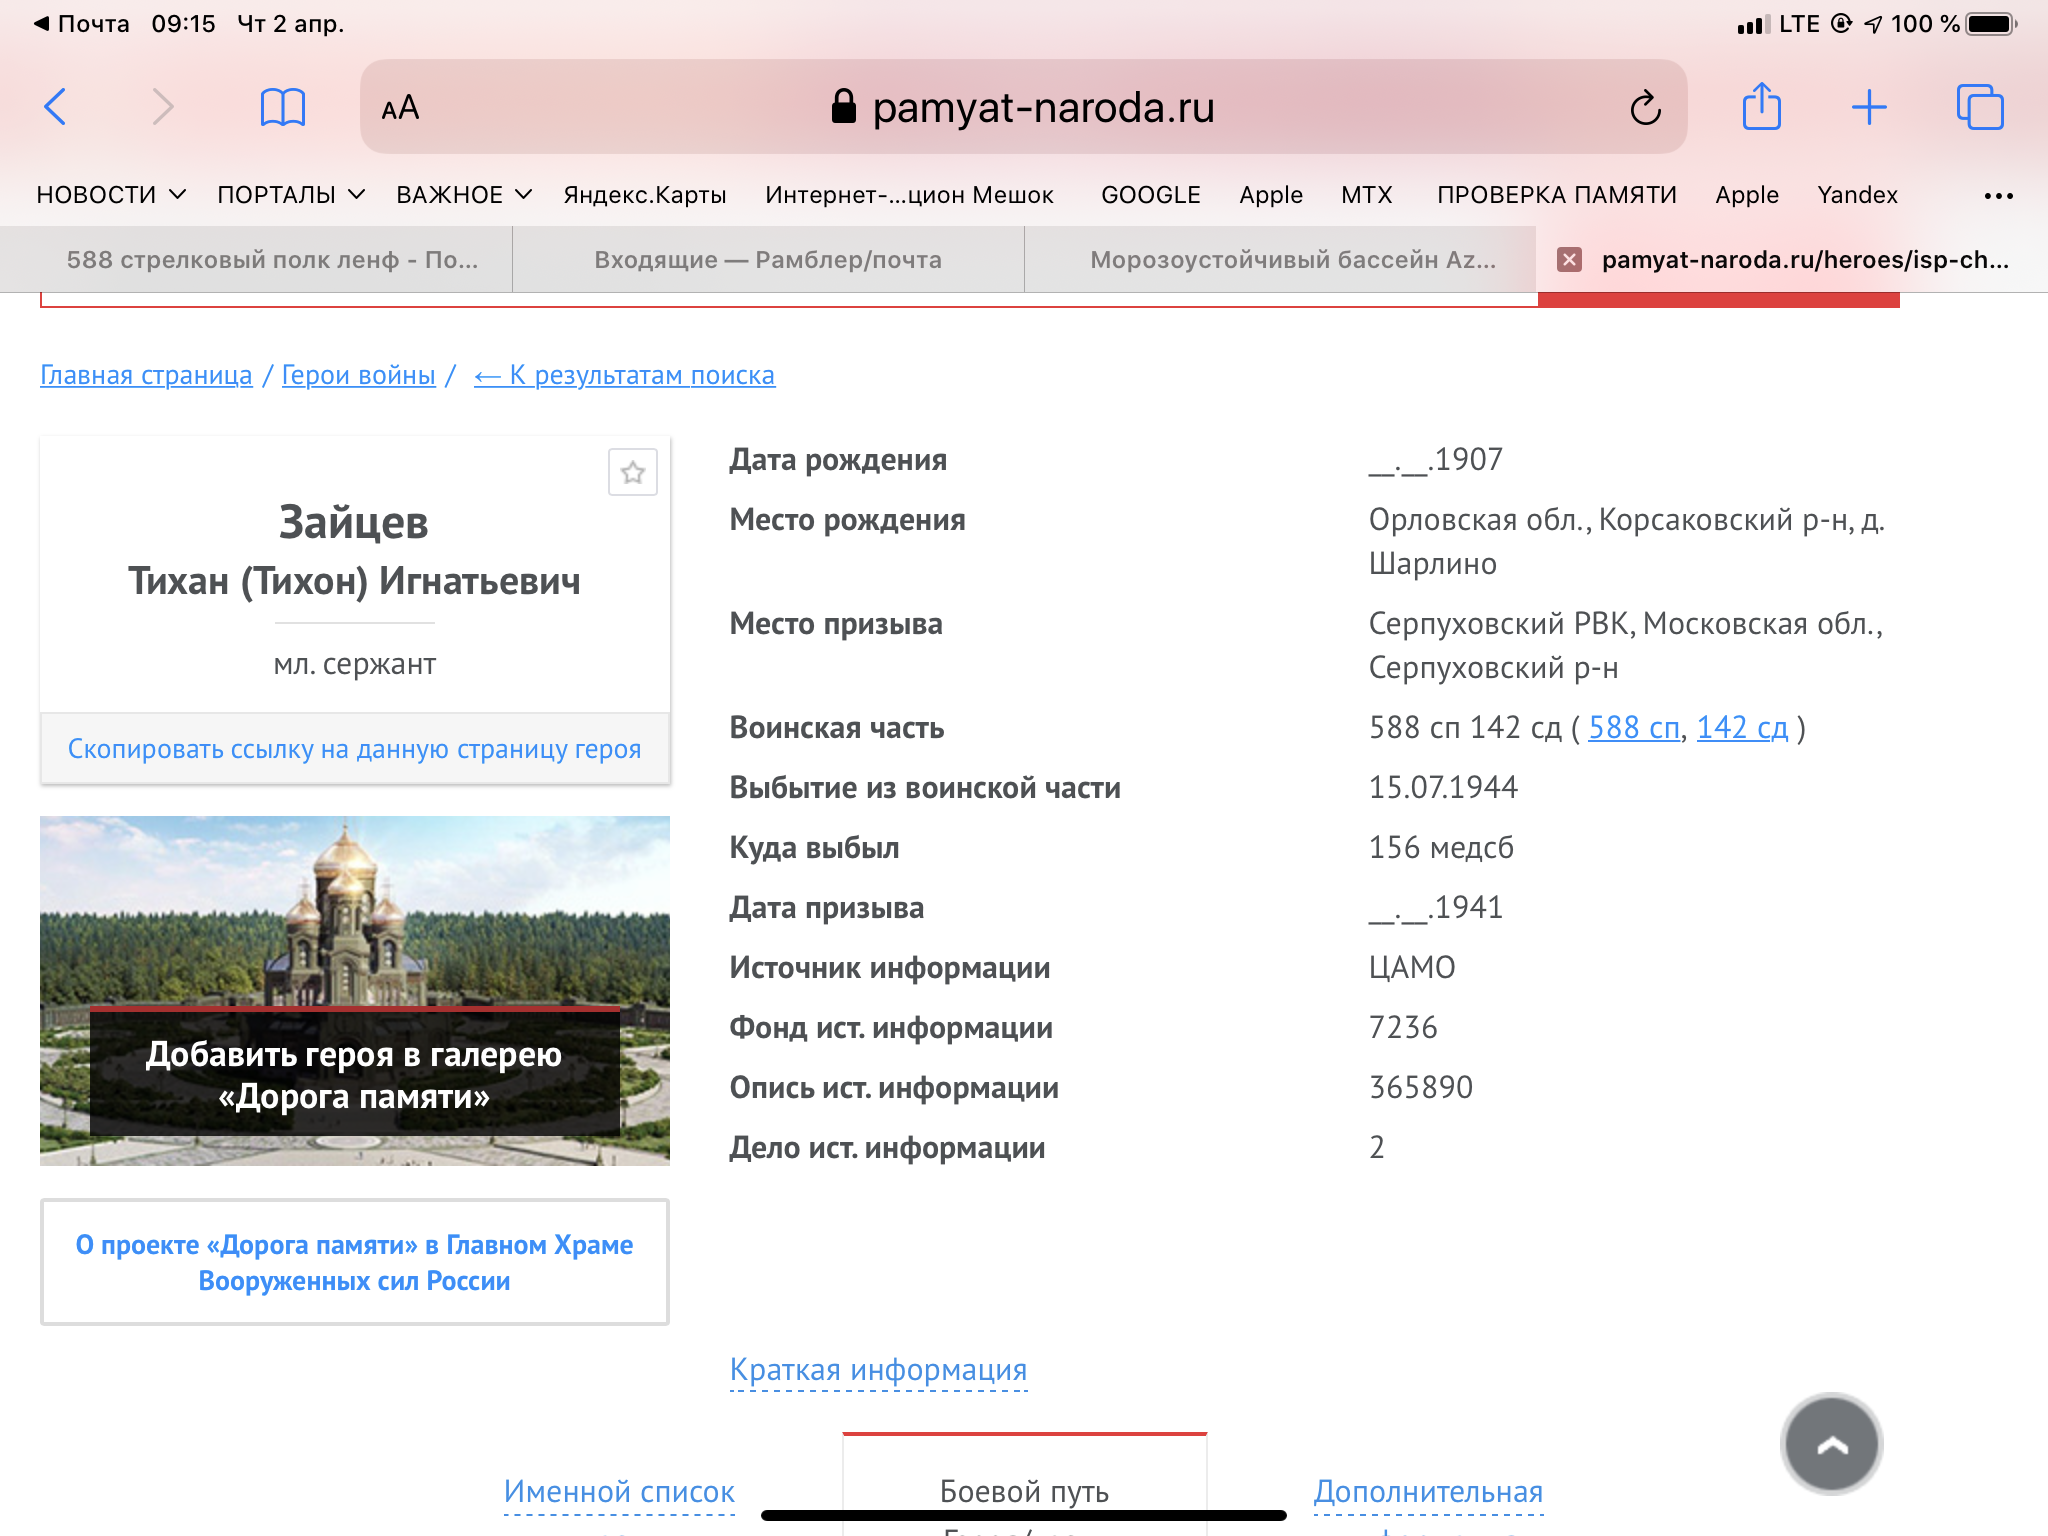
Task: Click Скопировать ссылку на данную страницу героя
Action: pos(354,749)
